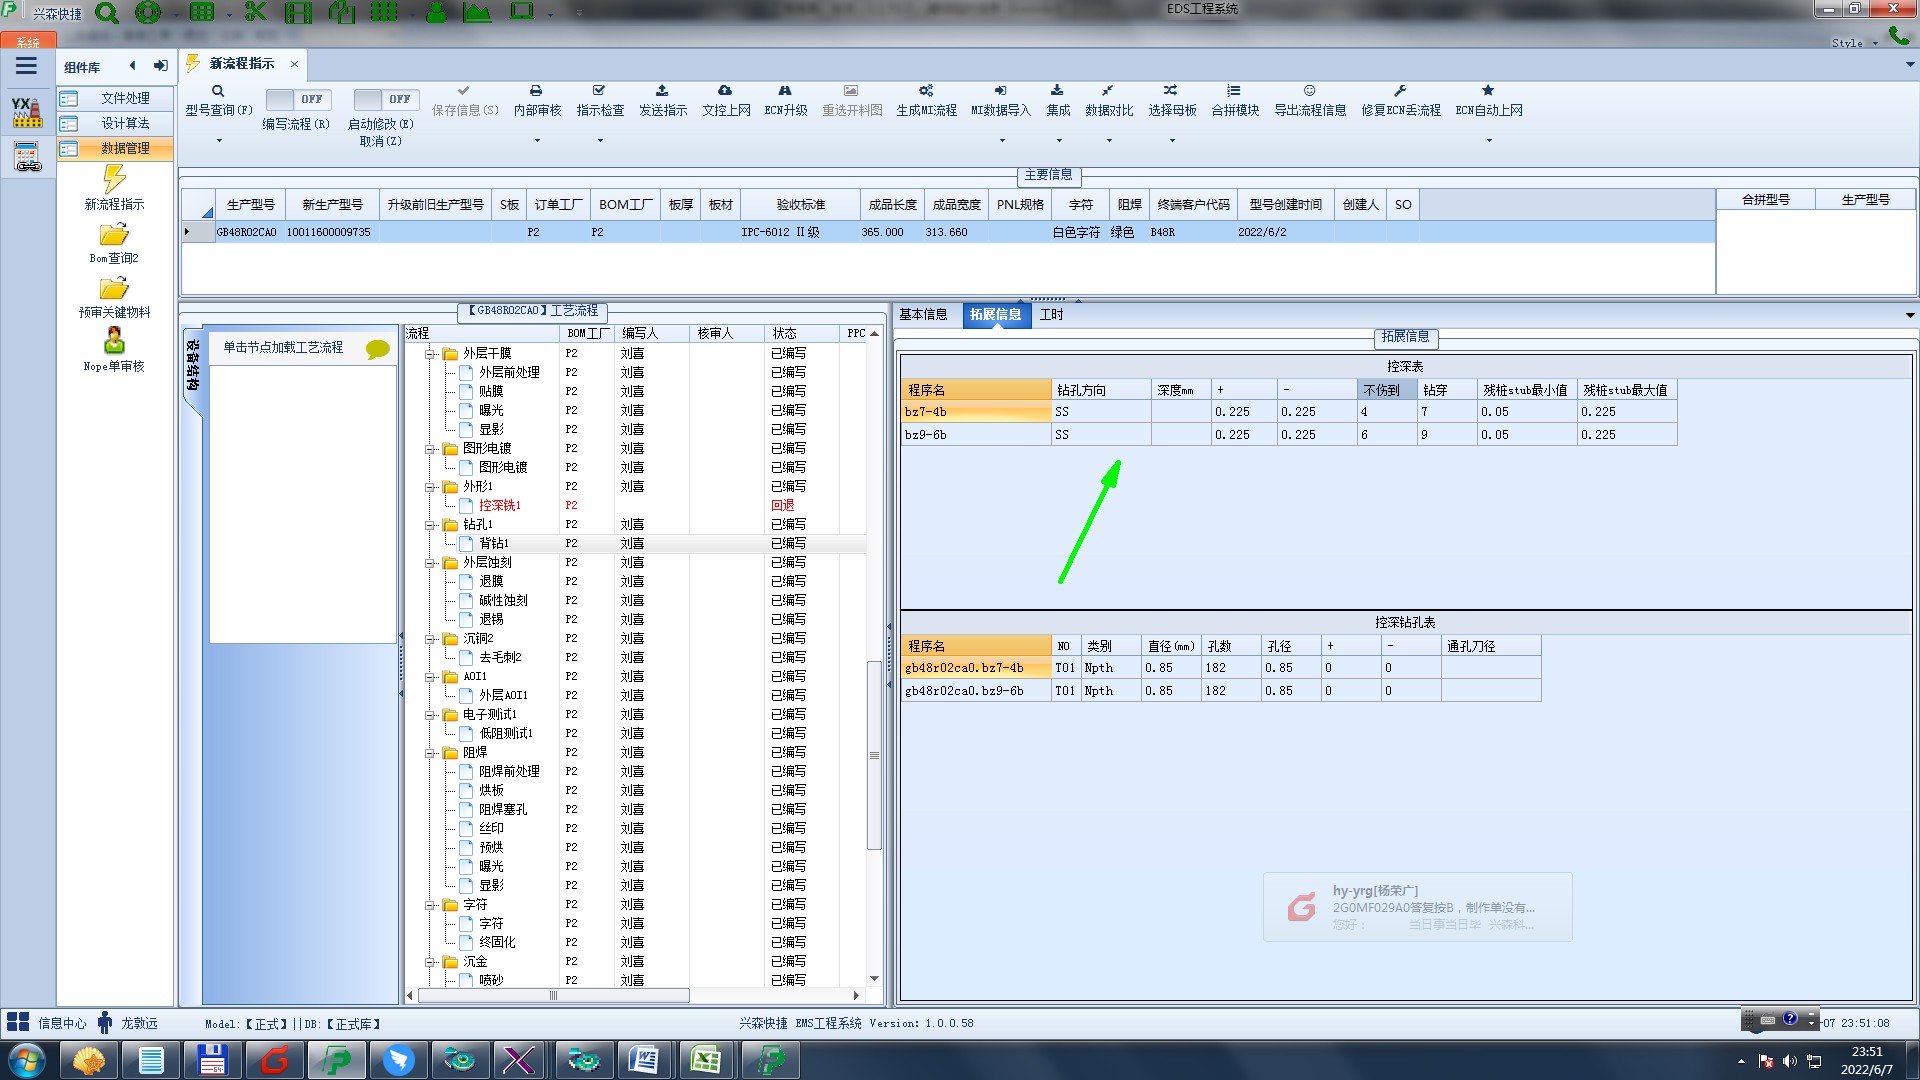This screenshot has width=1920, height=1080.
Task: Click the 设备结构 vertical side tab
Action: [x=193, y=366]
